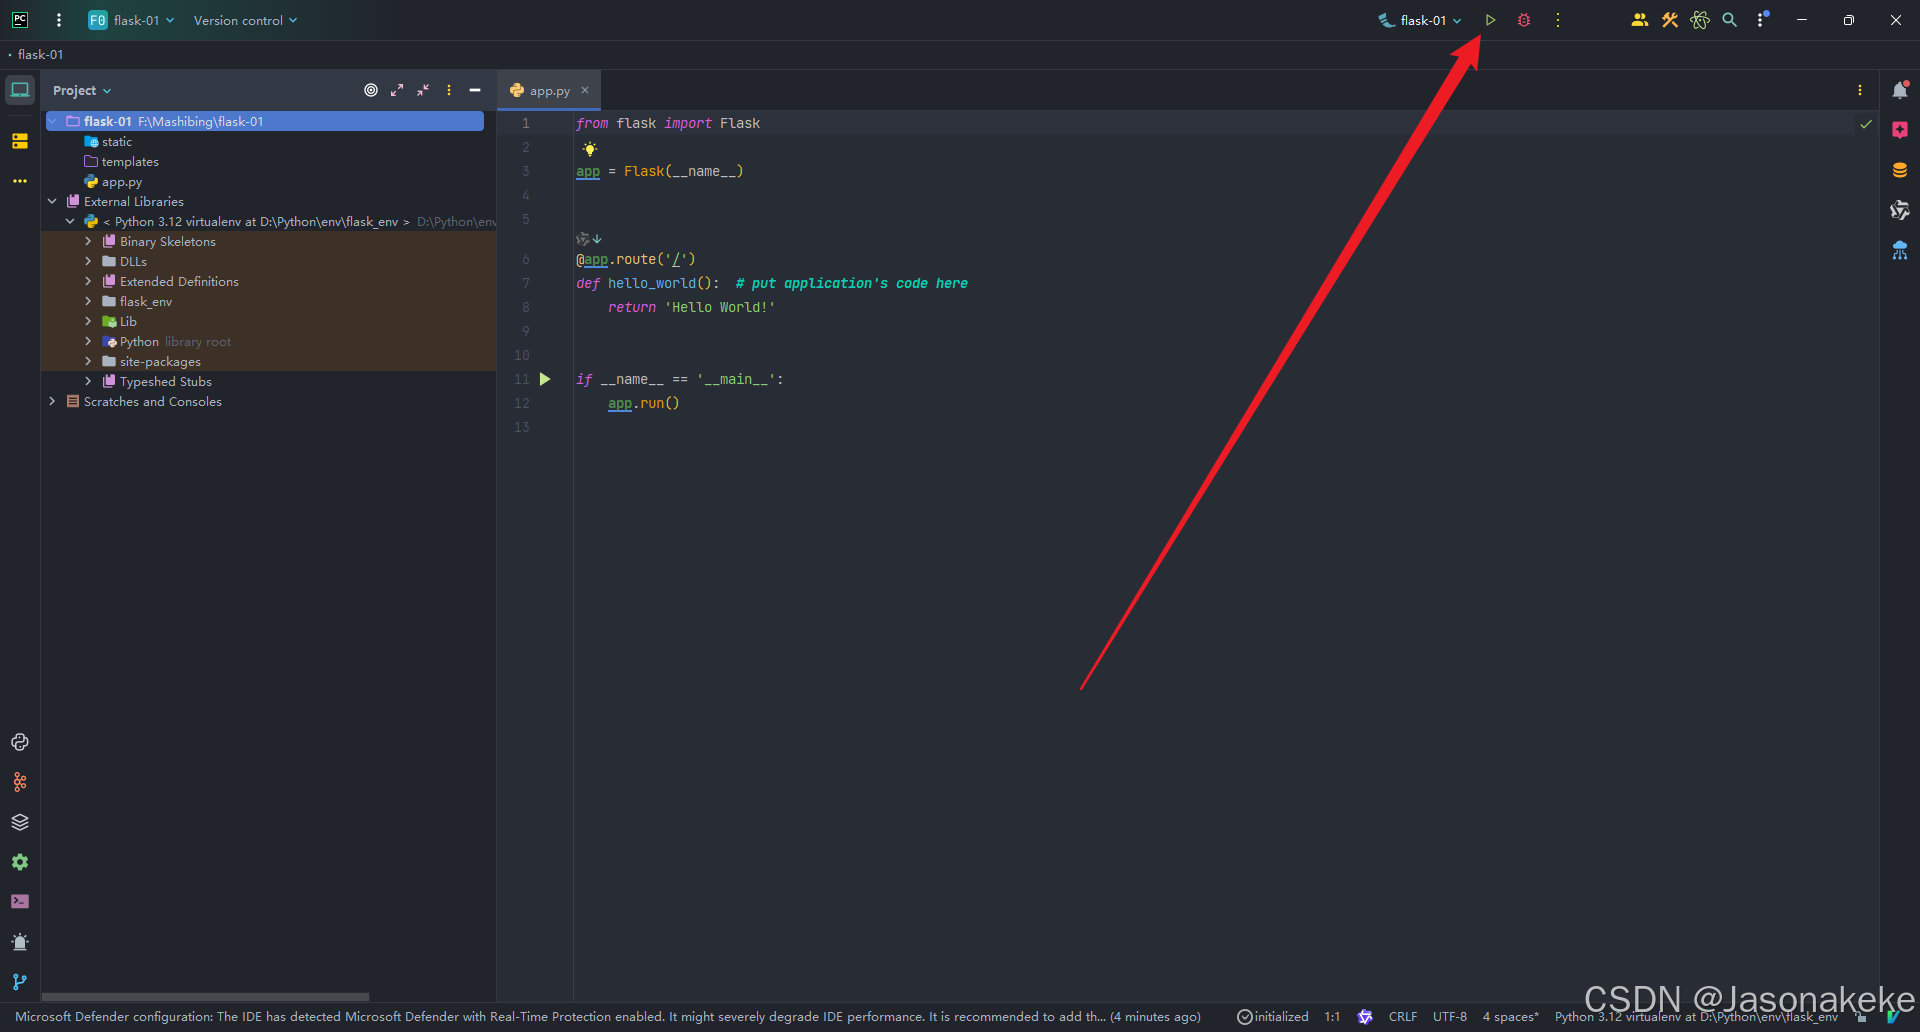1920x1032 pixels.
Task: Close the app.py tab
Action: 585,90
